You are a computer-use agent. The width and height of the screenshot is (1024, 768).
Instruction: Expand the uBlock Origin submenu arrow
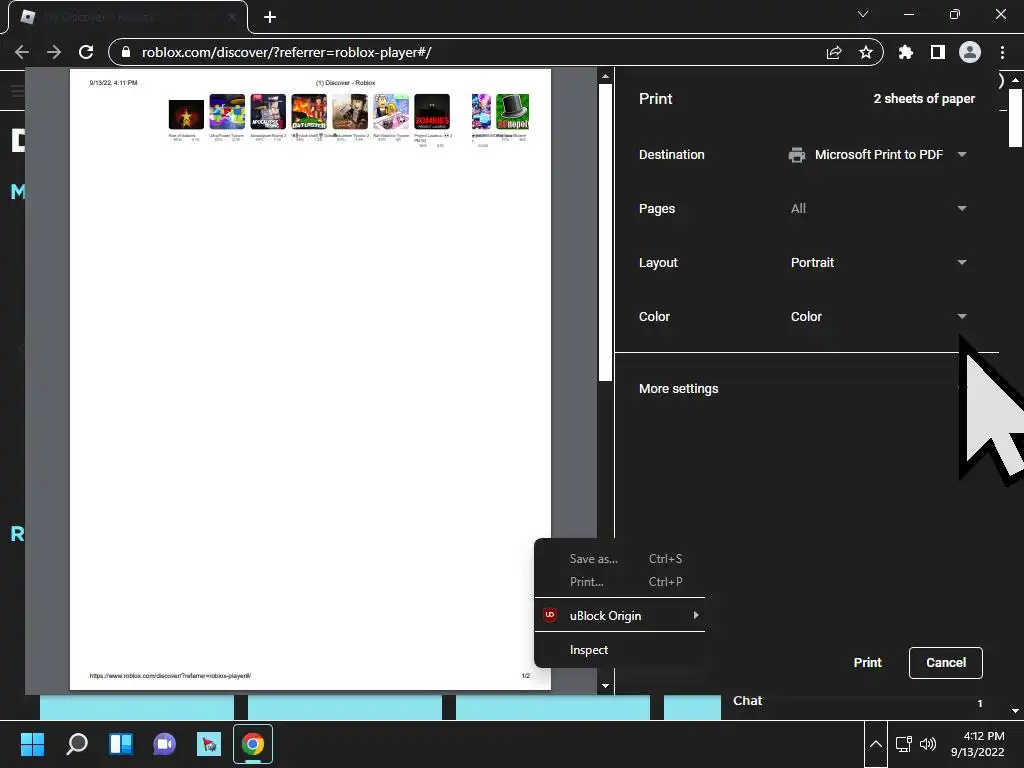(x=696, y=615)
